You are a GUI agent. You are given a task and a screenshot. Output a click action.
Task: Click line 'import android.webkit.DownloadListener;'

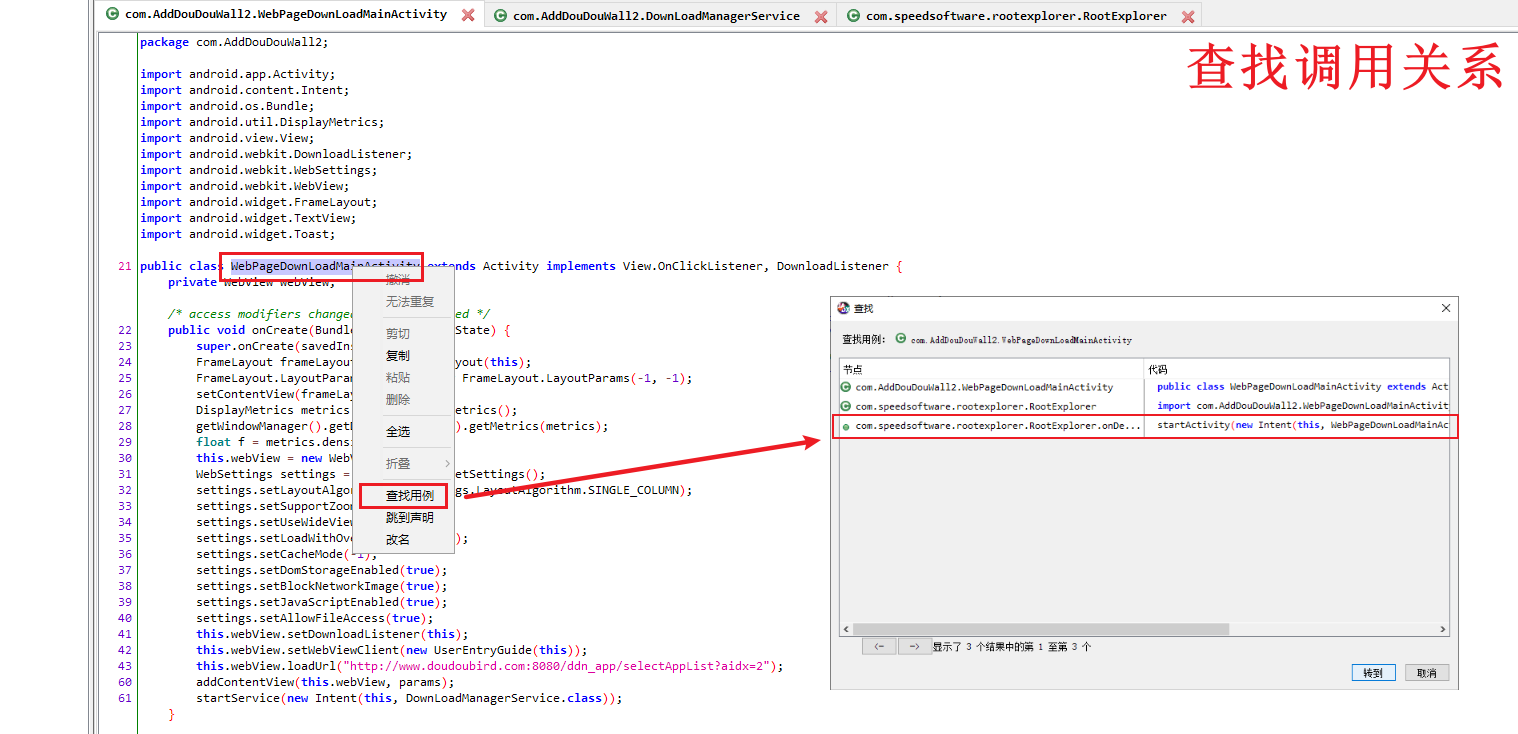276,154
